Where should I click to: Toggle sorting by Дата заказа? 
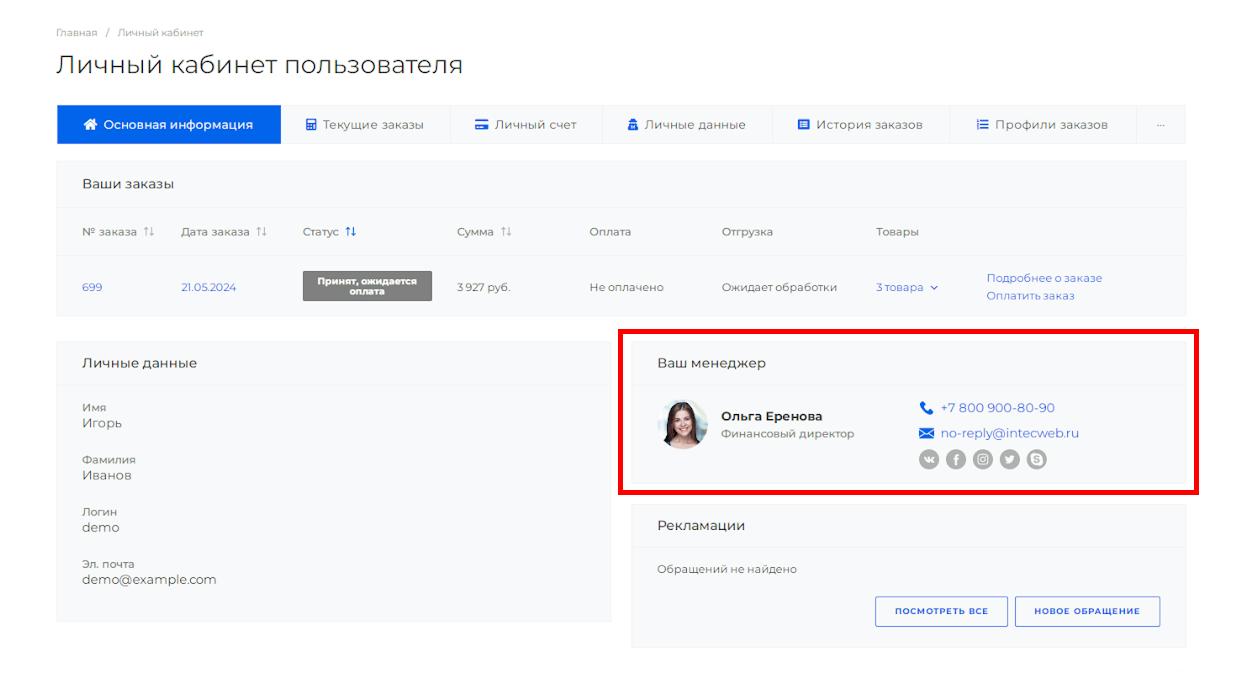[261, 232]
